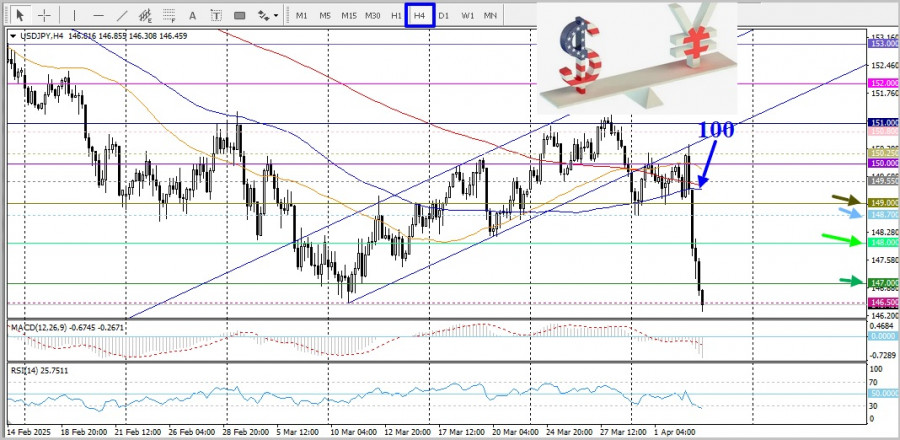Click the 150.000 price level label
The width and height of the screenshot is (900, 440).
point(884,163)
